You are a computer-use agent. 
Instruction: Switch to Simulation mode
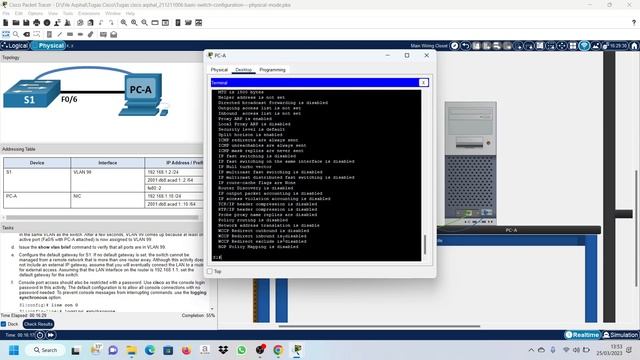(620, 335)
